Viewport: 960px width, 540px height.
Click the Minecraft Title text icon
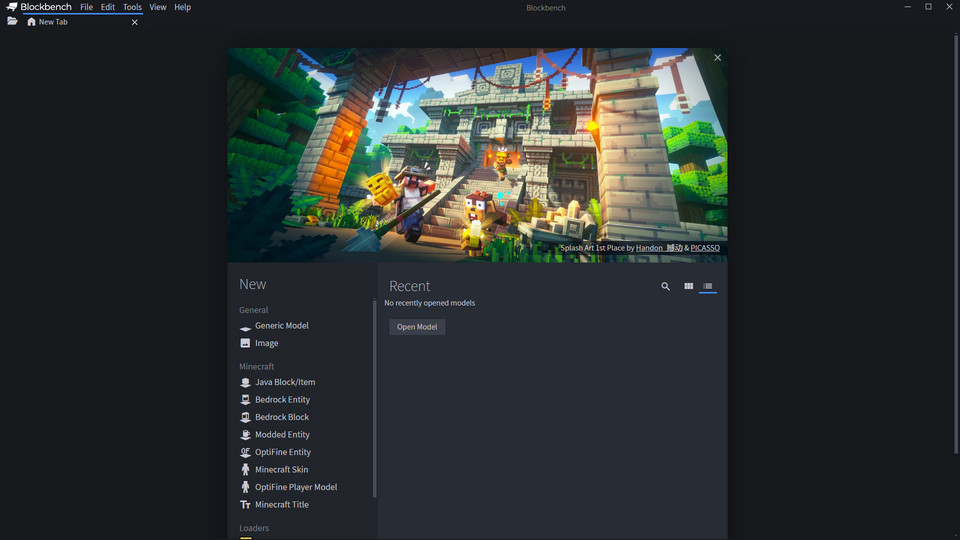click(x=246, y=505)
